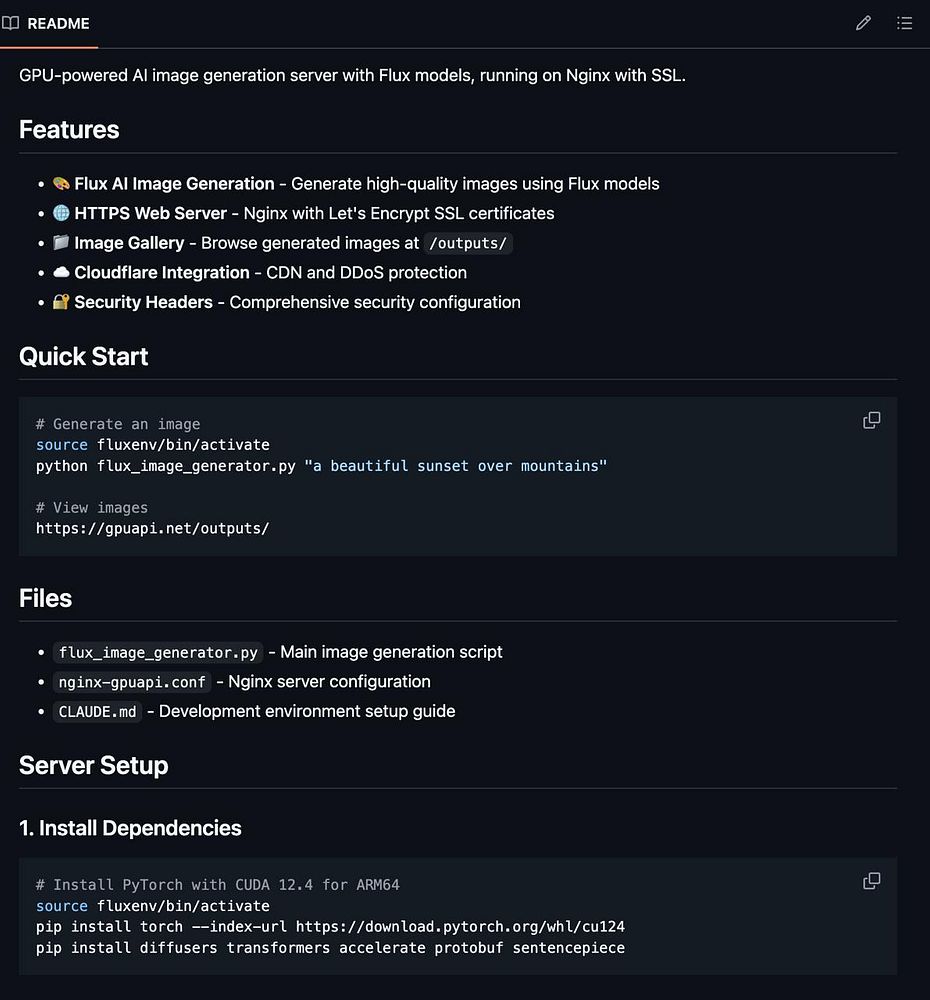
Task: Click the https://gpuapi.net/outputs/ URL in code block
Action: tap(152, 528)
